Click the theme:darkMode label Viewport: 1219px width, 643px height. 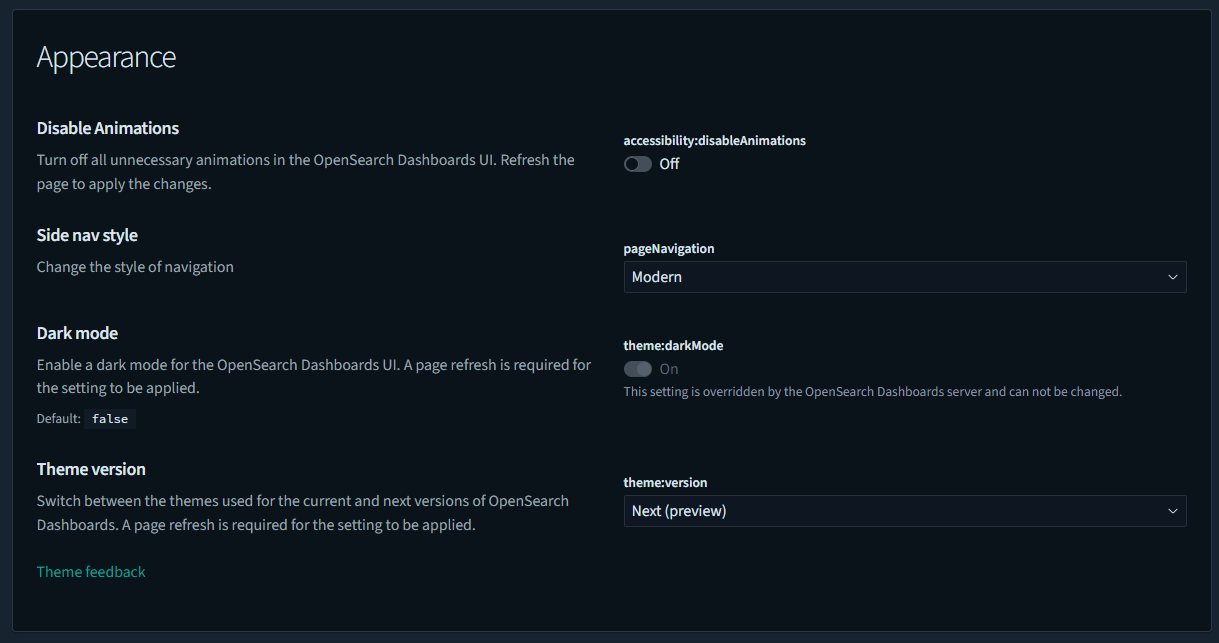(673, 345)
